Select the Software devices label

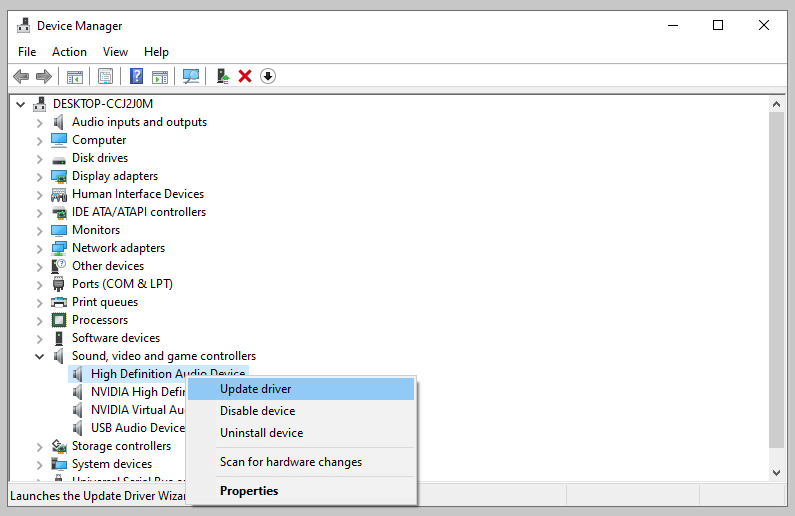coord(116,338)
